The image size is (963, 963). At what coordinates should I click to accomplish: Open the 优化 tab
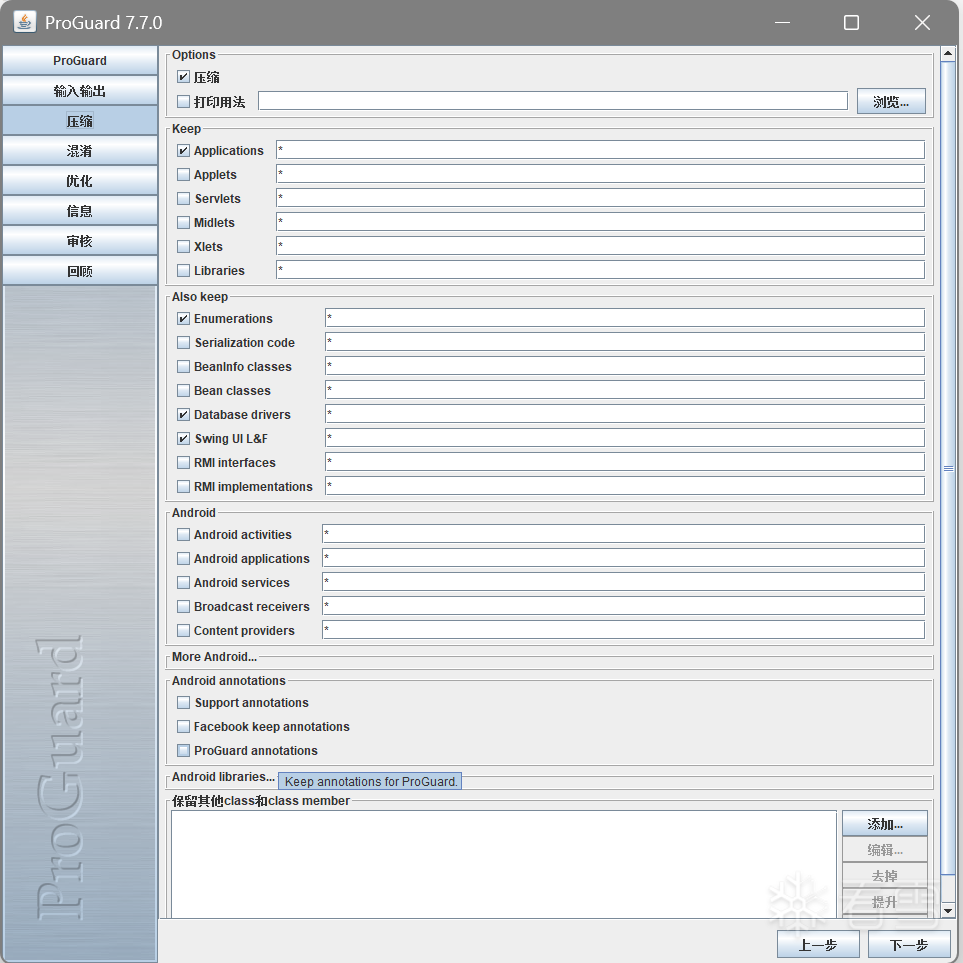point(80,181)
